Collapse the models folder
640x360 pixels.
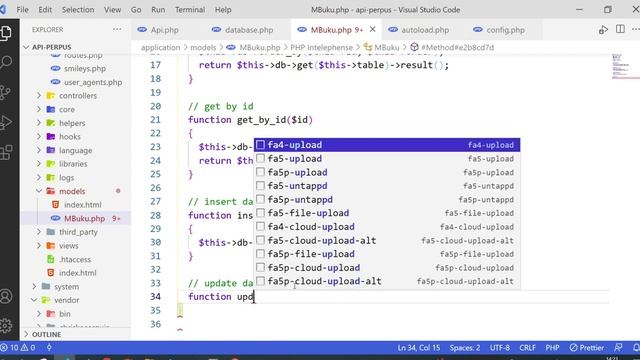coord(39,191)
